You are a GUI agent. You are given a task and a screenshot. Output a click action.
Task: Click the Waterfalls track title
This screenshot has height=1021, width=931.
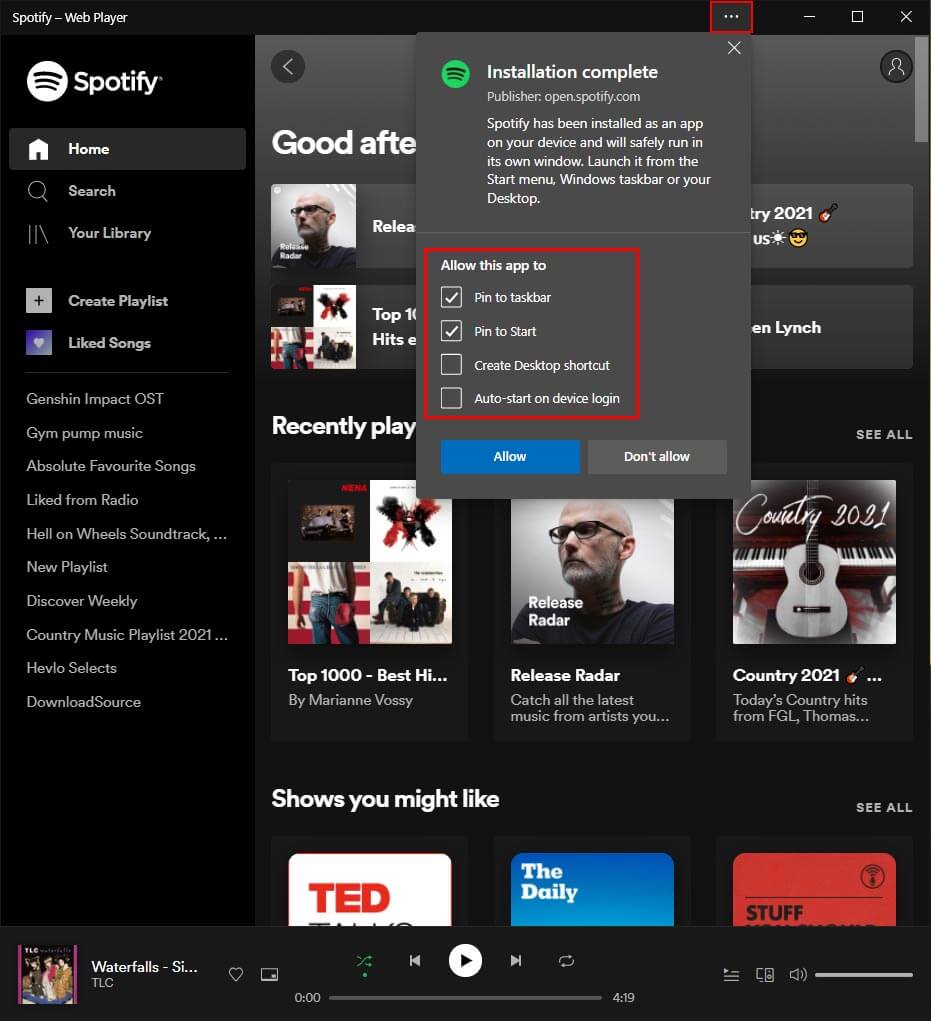[x=145, y=966]
